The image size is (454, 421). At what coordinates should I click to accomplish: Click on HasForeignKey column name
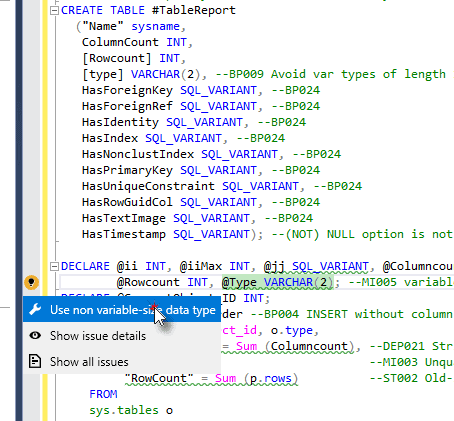click(x=127, y=90)
